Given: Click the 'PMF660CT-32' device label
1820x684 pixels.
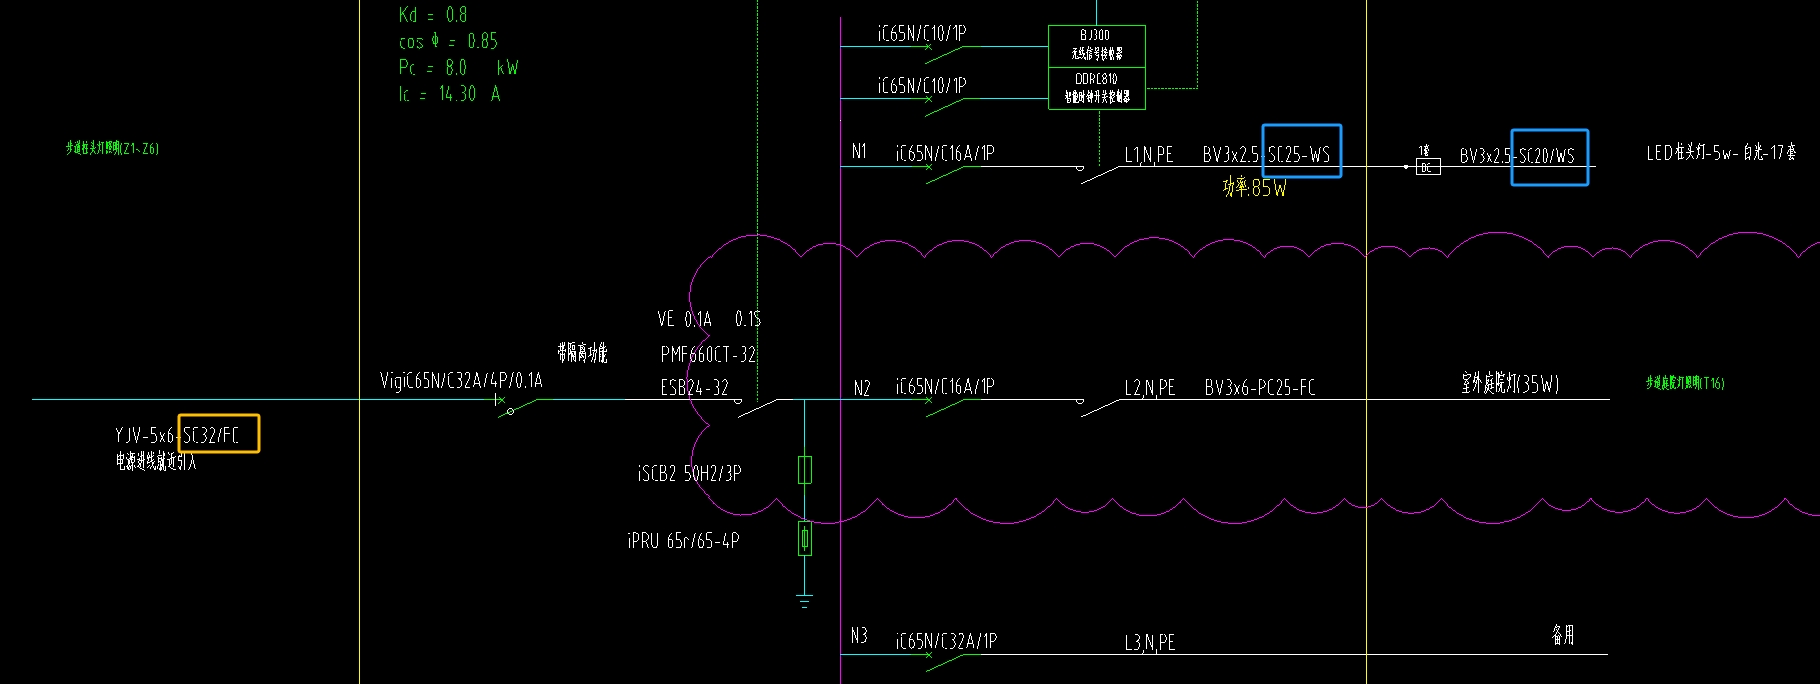Looking at the screenshot, I should (x=708, y=355).
